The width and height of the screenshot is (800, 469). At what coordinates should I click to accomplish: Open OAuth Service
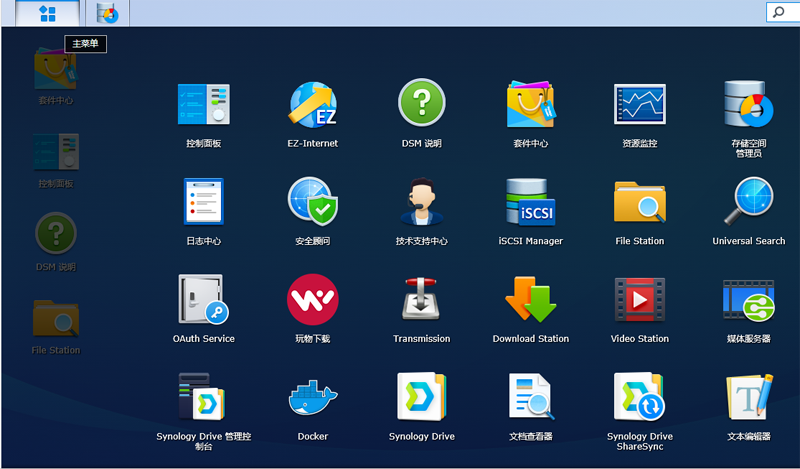204,299
